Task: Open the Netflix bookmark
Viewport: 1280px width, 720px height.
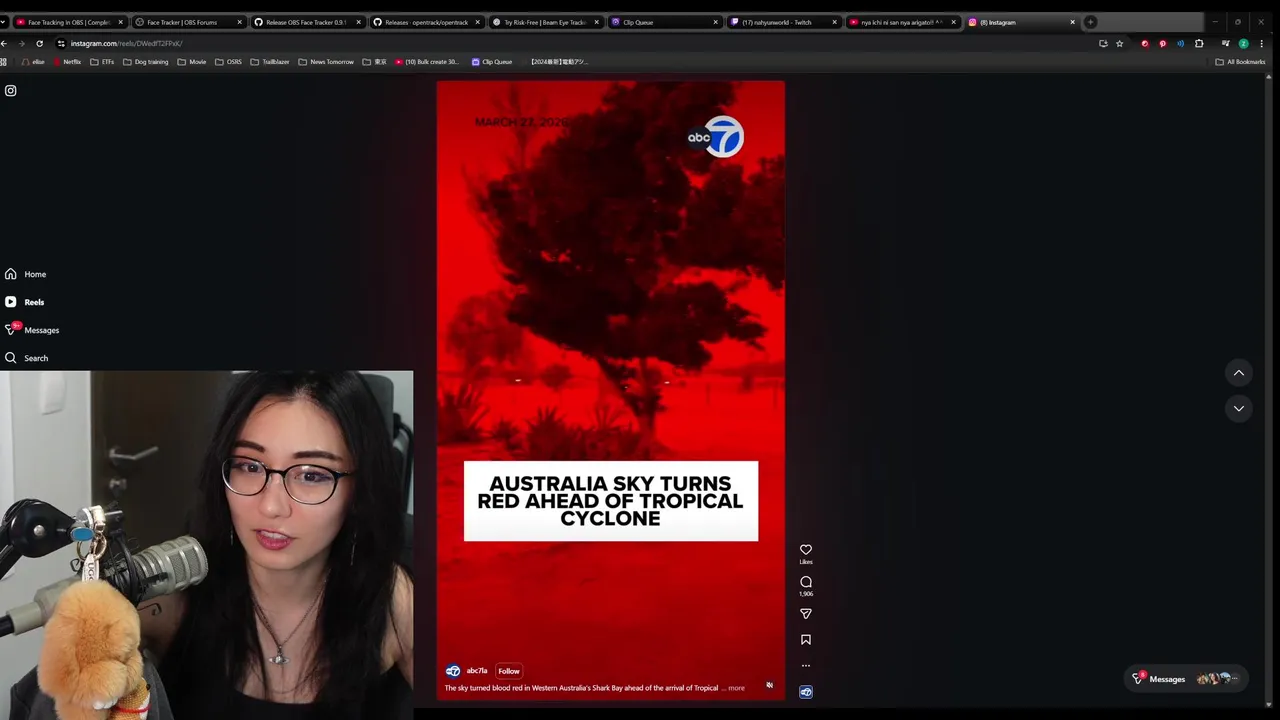Action: coord(67,62)
